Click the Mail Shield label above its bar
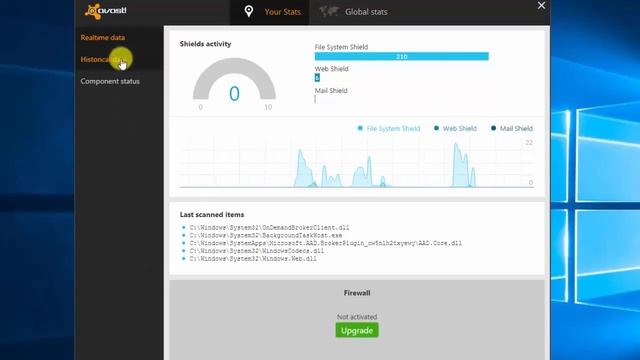The width and height of the screenshot is (640, 360). tap(331, 91)
